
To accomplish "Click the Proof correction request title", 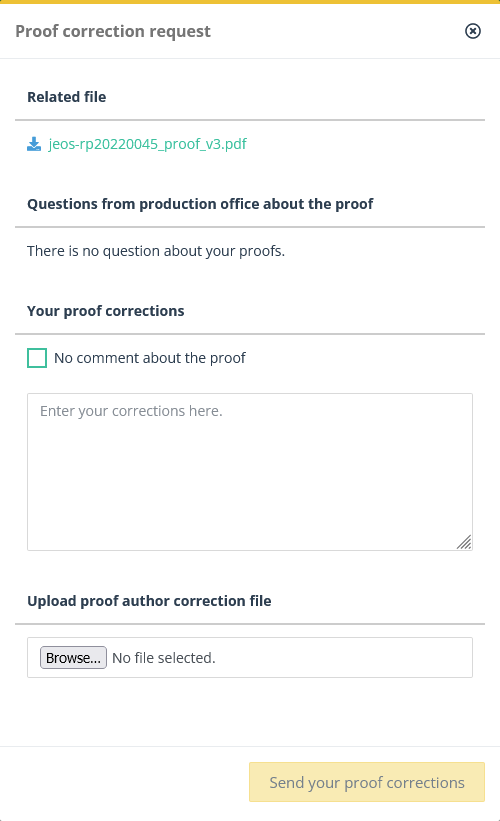I will coord(113,31).
